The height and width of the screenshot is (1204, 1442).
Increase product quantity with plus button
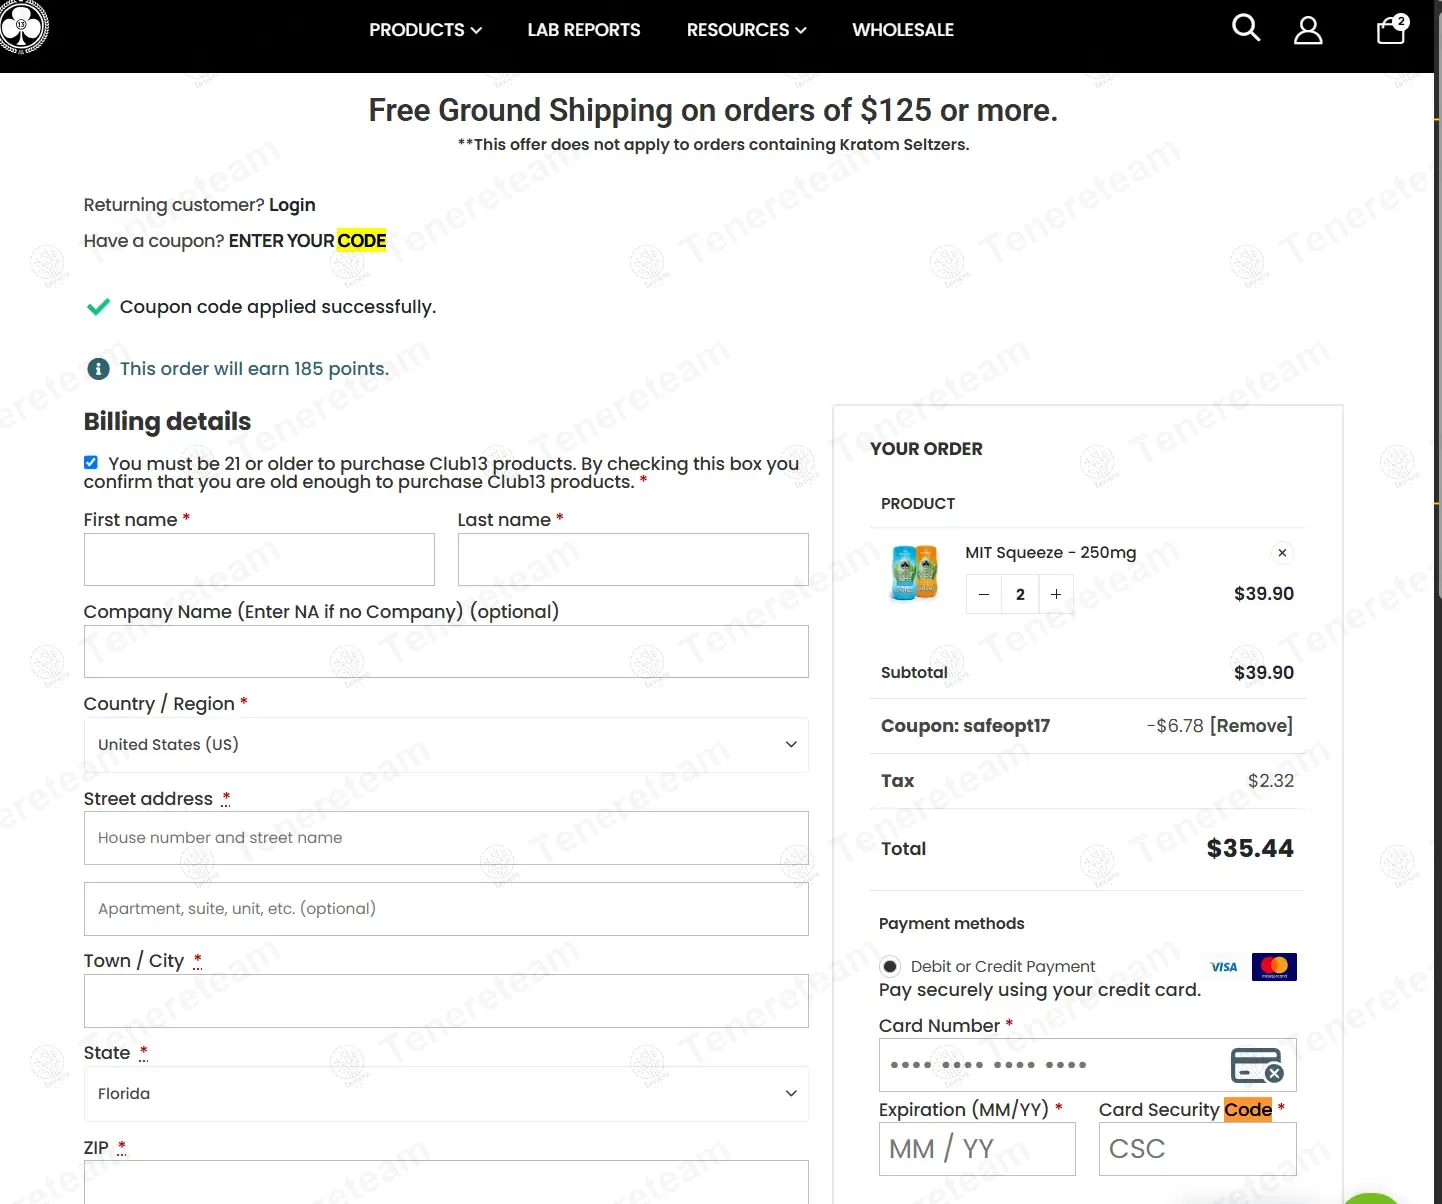[x=1056, y=594]
